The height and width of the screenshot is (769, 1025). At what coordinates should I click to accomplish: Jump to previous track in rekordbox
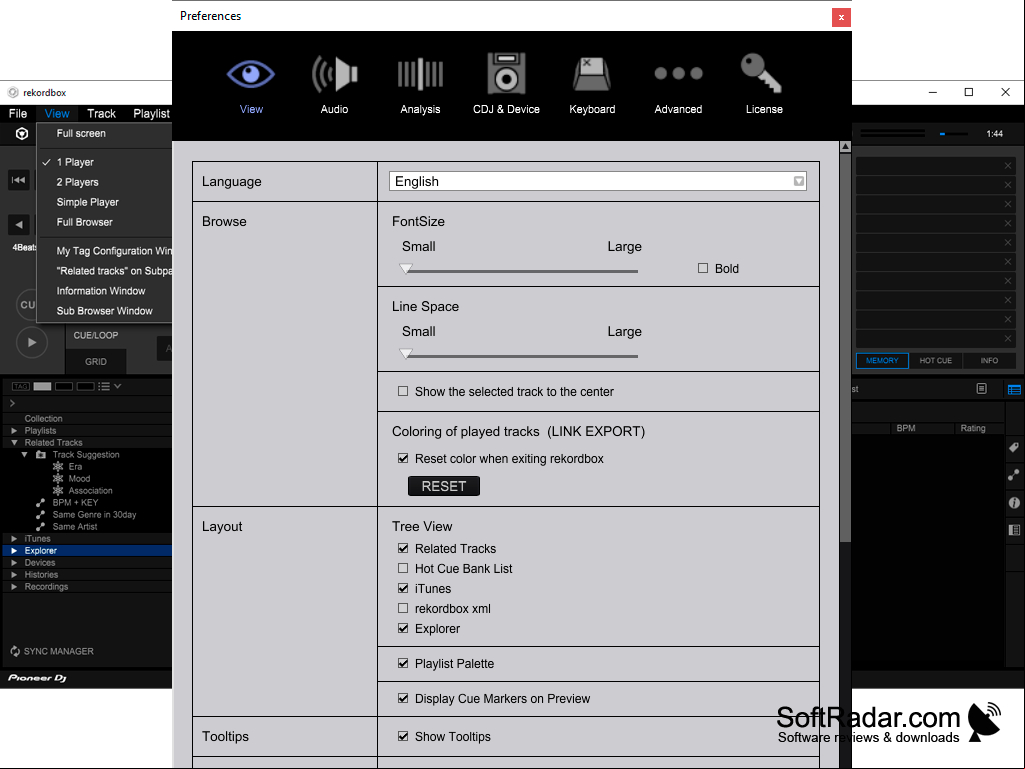point(18,180)
